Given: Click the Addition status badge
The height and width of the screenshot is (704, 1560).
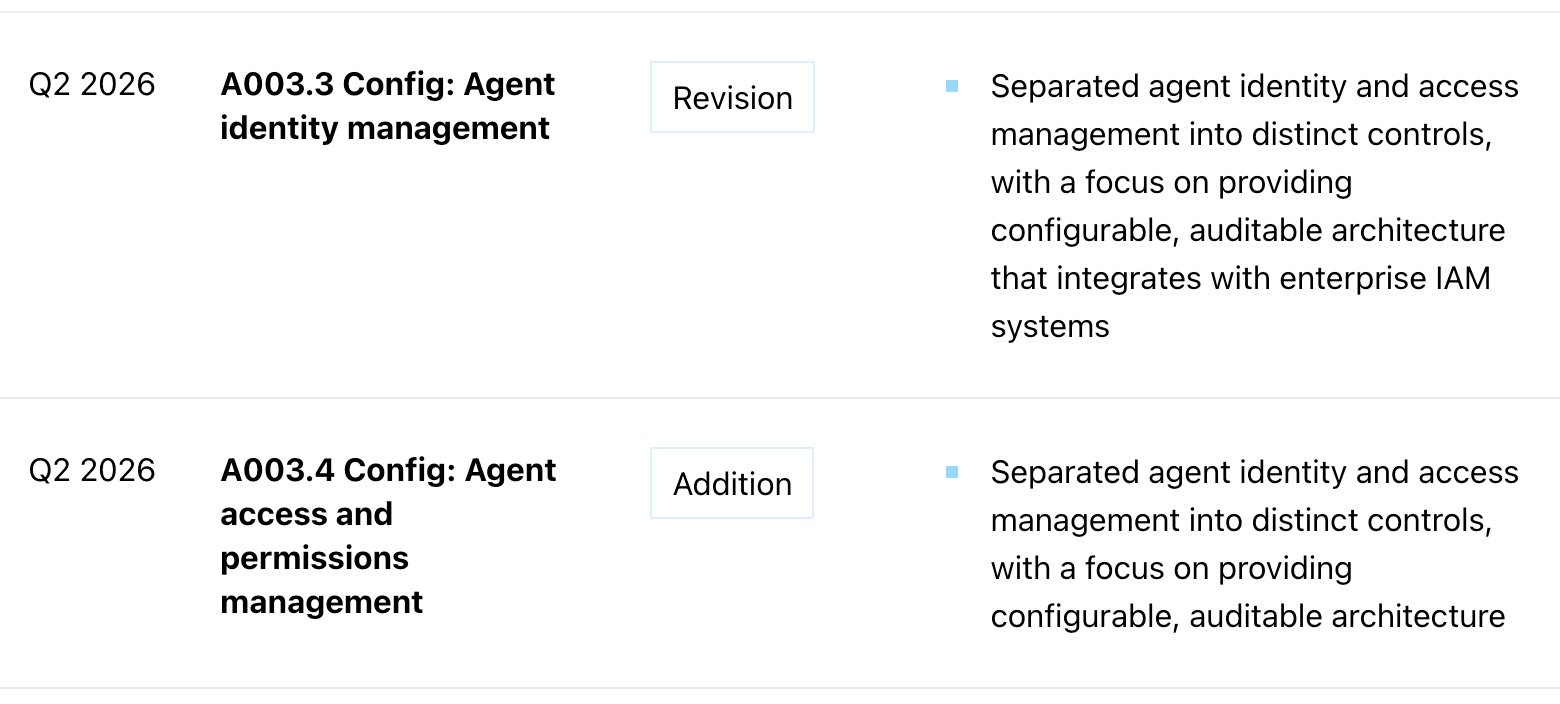Looking at the screenshot, I should 732,484.
